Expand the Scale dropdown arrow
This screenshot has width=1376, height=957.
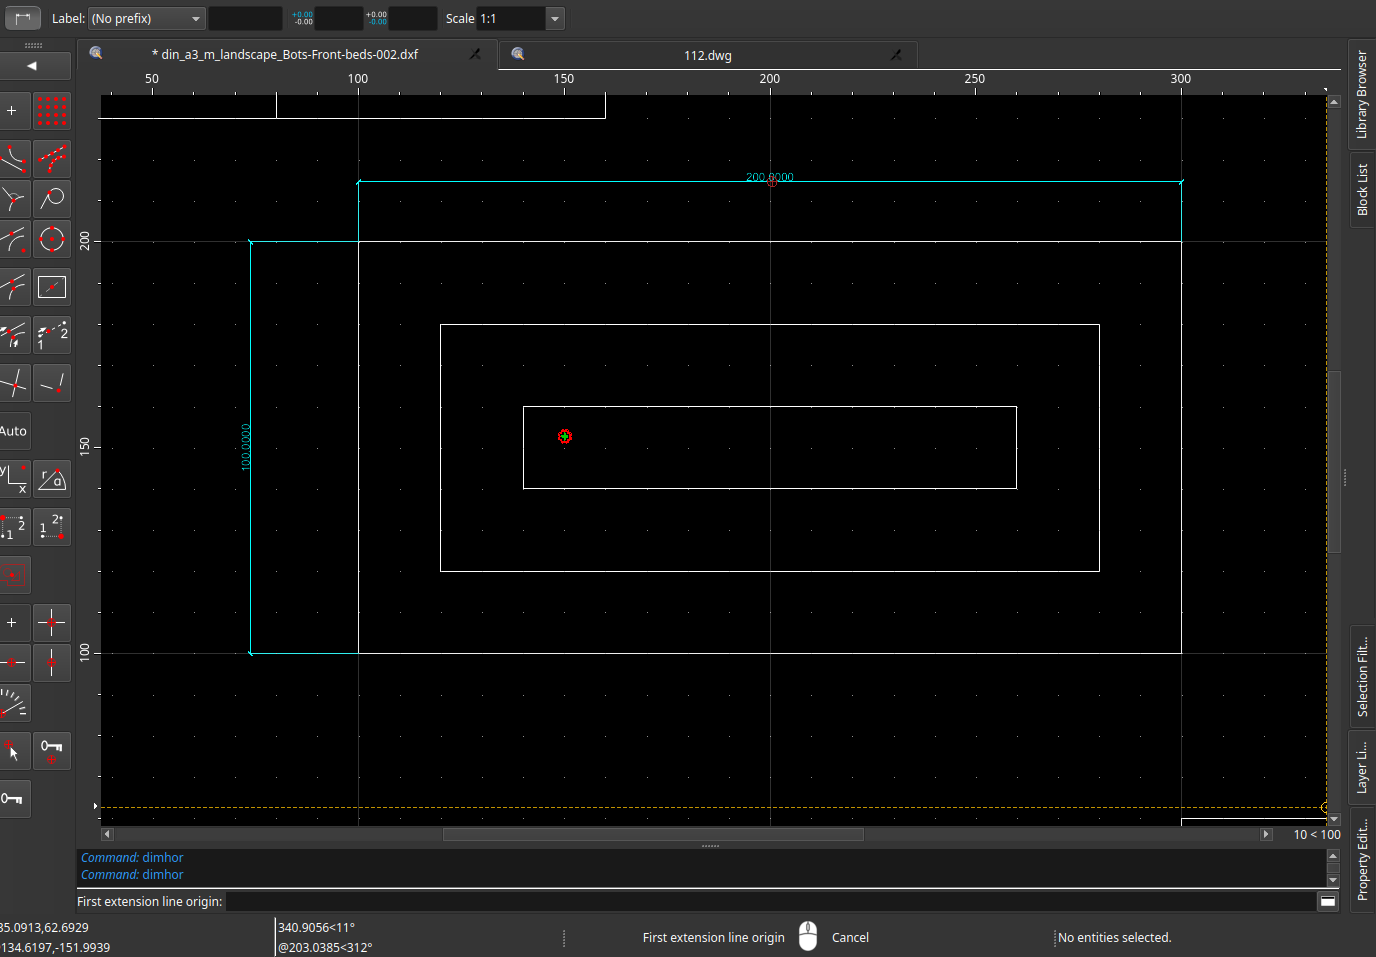[x=555, y=18]
